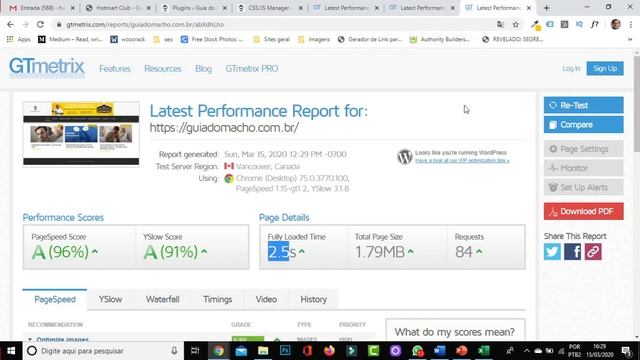Open the Chrome profile avatar
The height and width of the screenshot is (360, 640).
point(616,24)
